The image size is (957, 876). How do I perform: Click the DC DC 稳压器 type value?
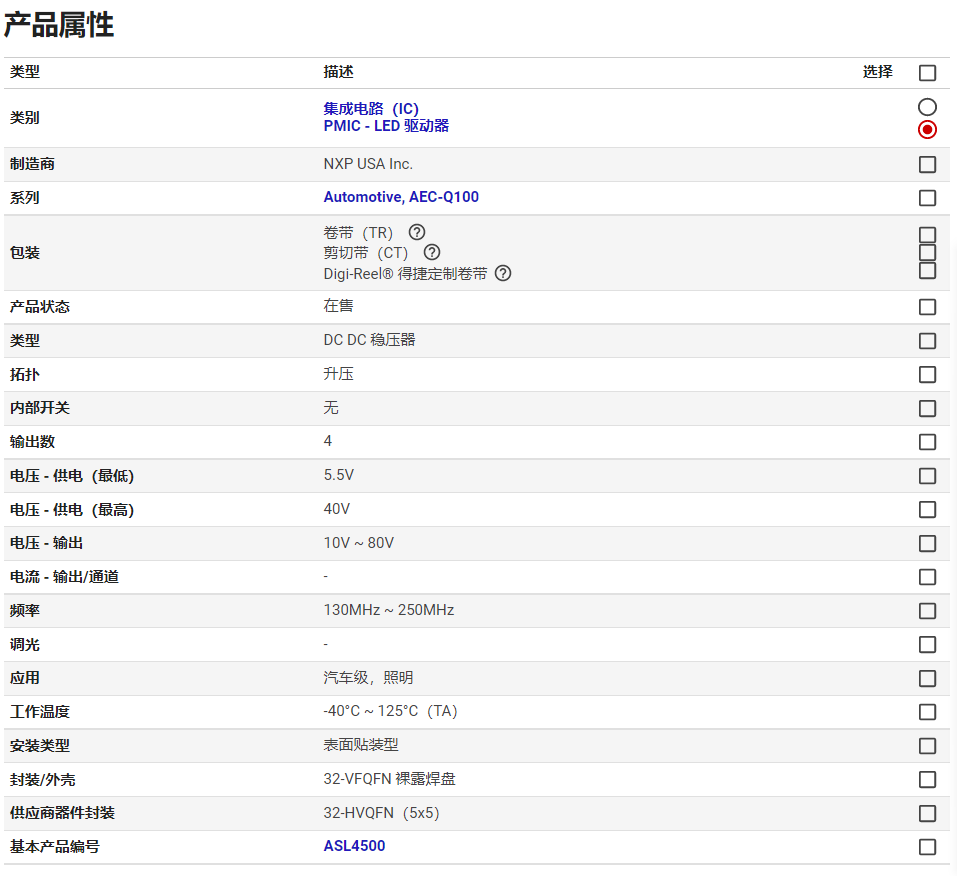369,340
